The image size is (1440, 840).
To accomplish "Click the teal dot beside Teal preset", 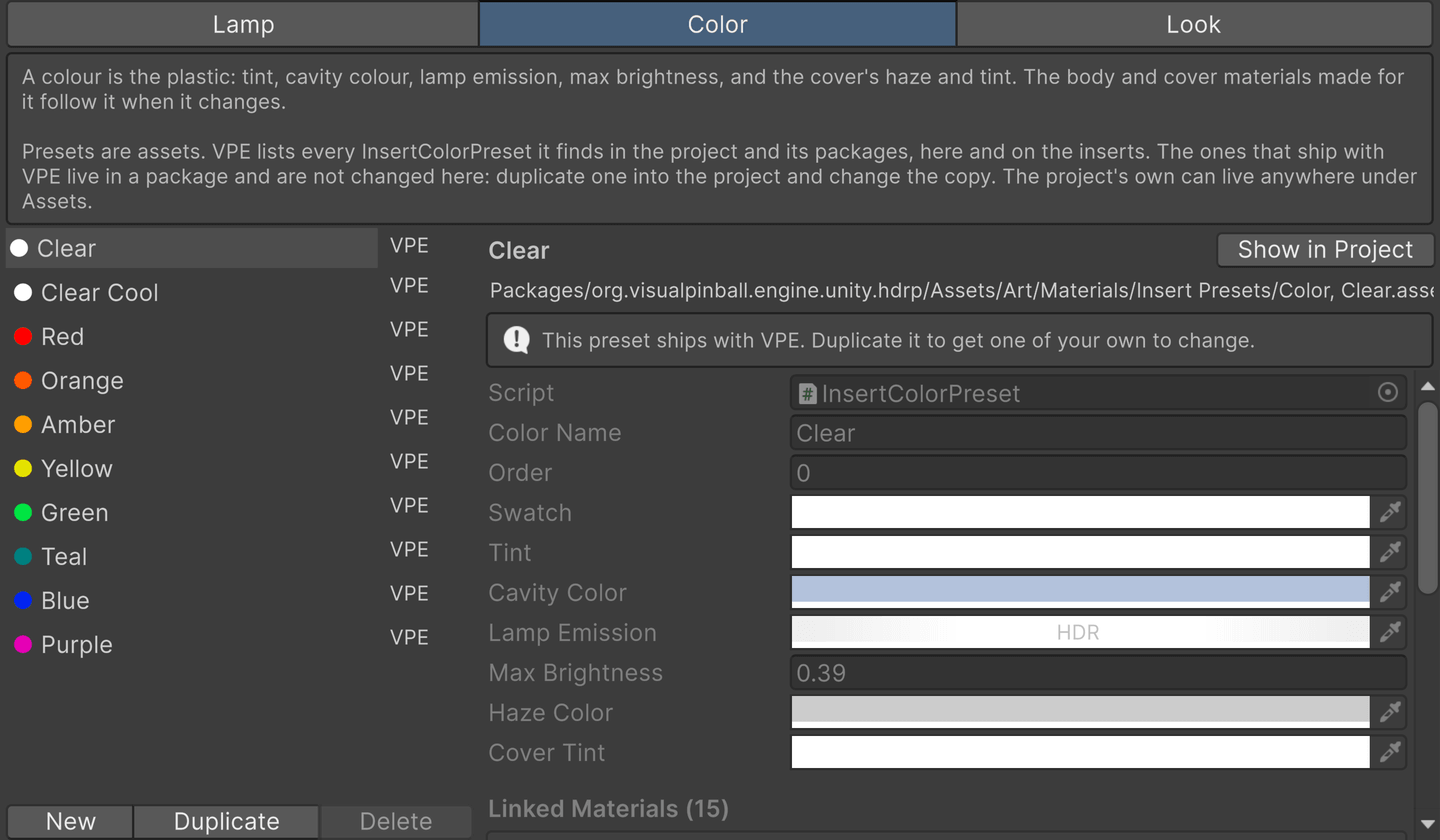I will (x=23, y=557).
